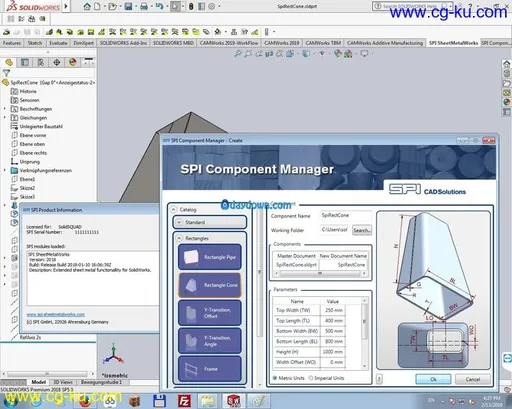Image resolution: width=512 pixels, height=409 pixels.
Task: Select the Metric Units radio button
Action: (275, 378)
